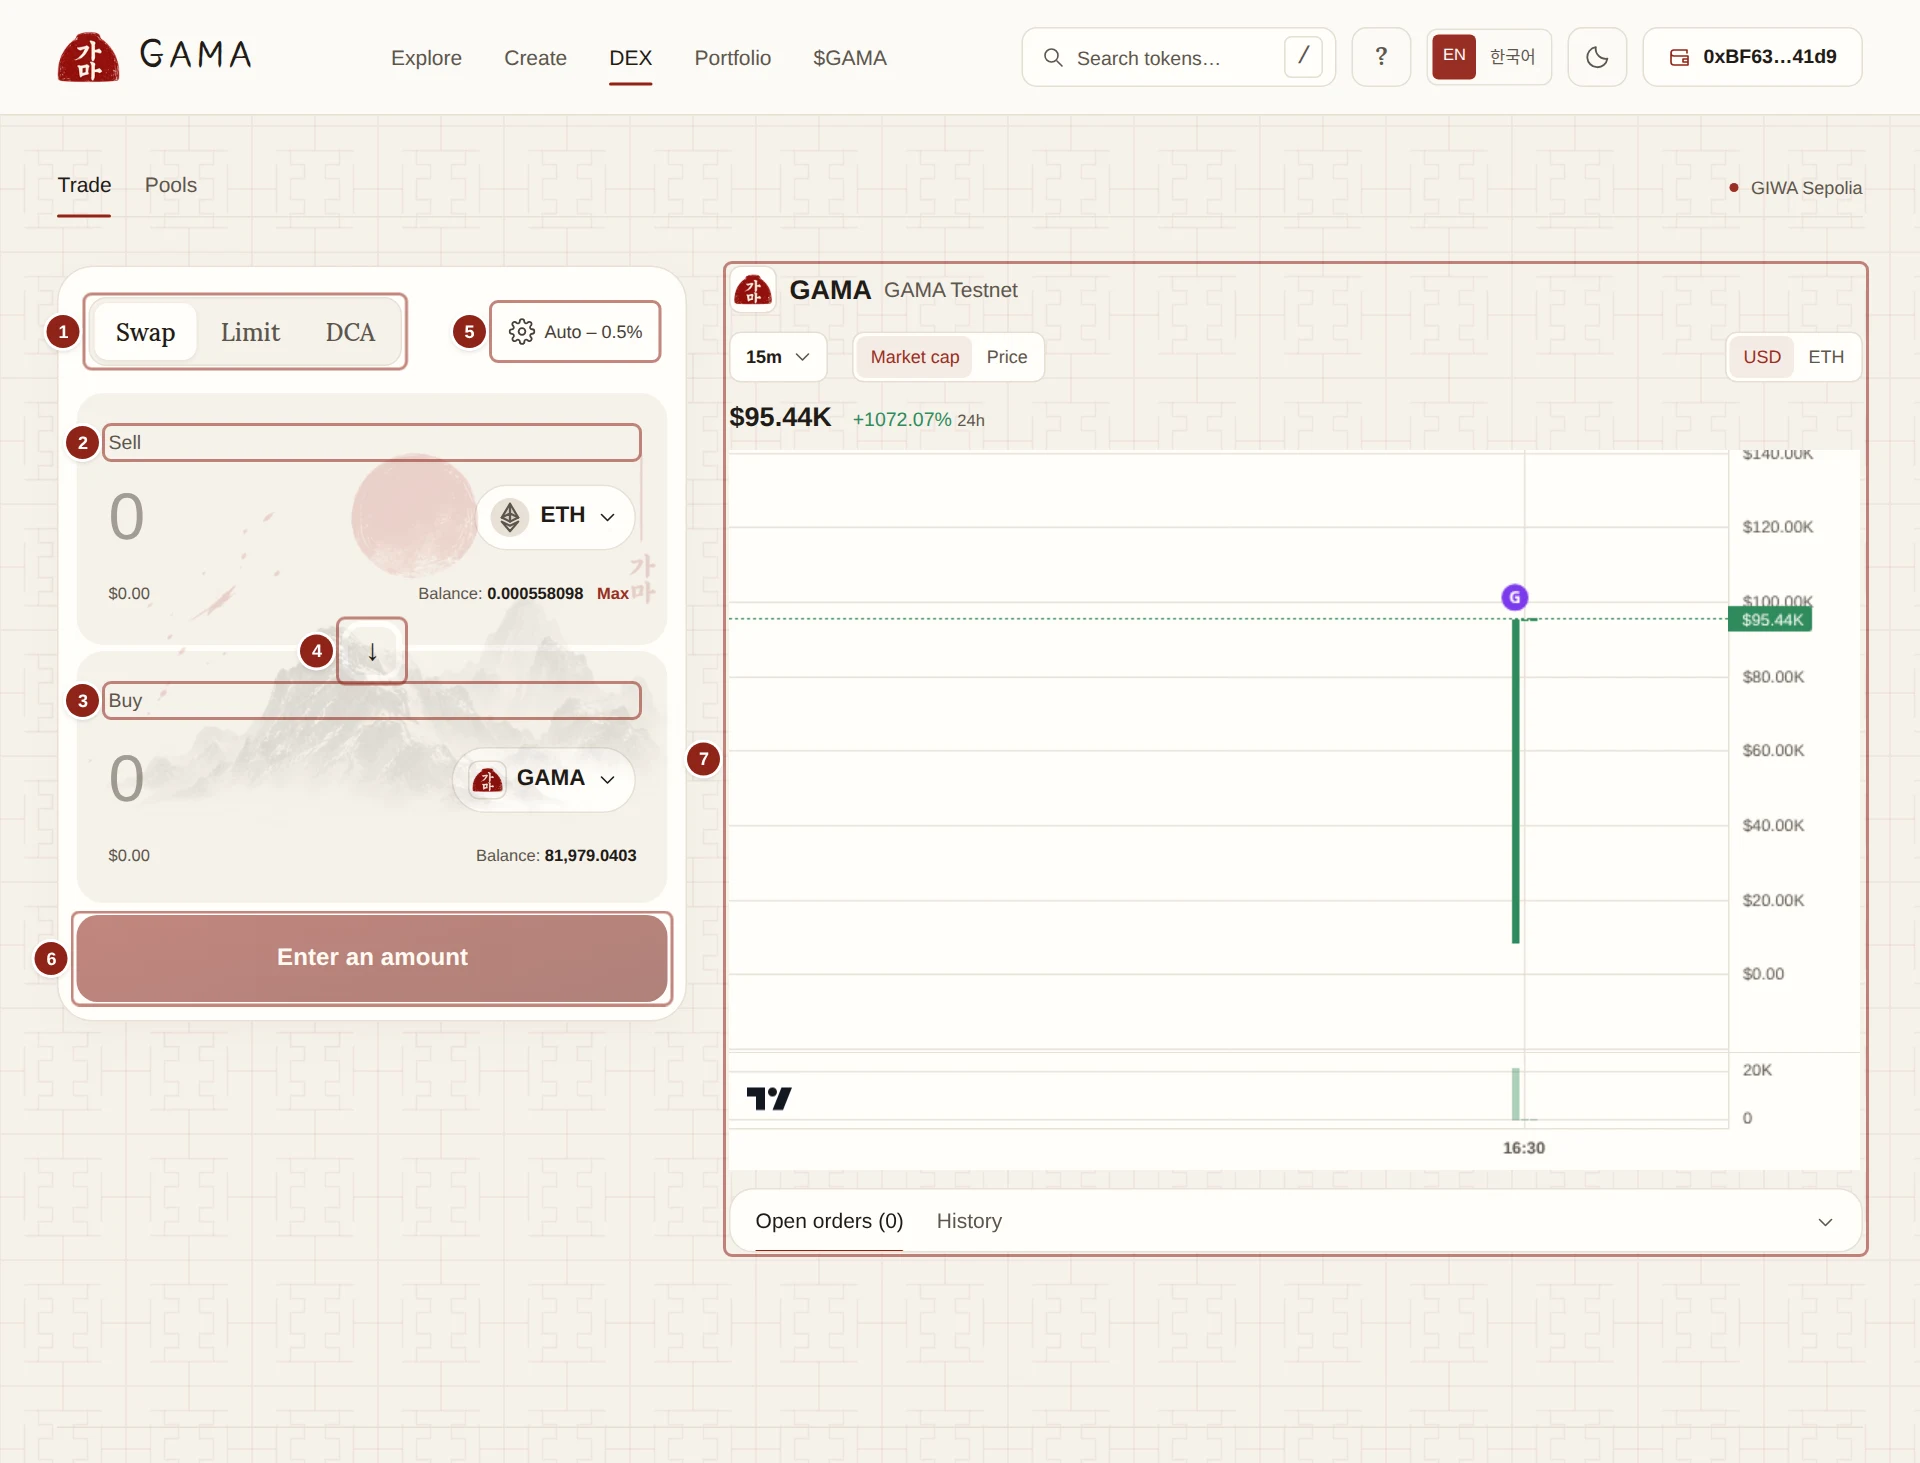Open wallet 0xBF63...41d9 menu

[1752, 57]
